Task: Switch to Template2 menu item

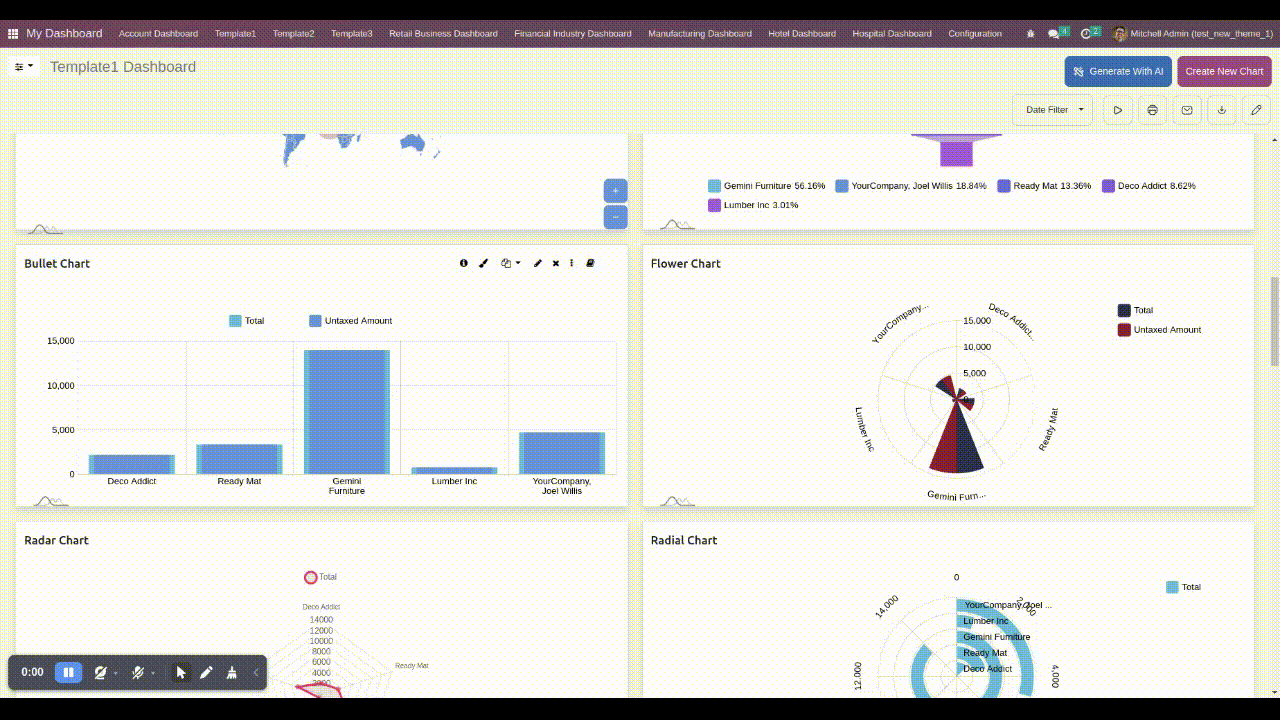Action: pyautogui.click(x=293, y=33)
